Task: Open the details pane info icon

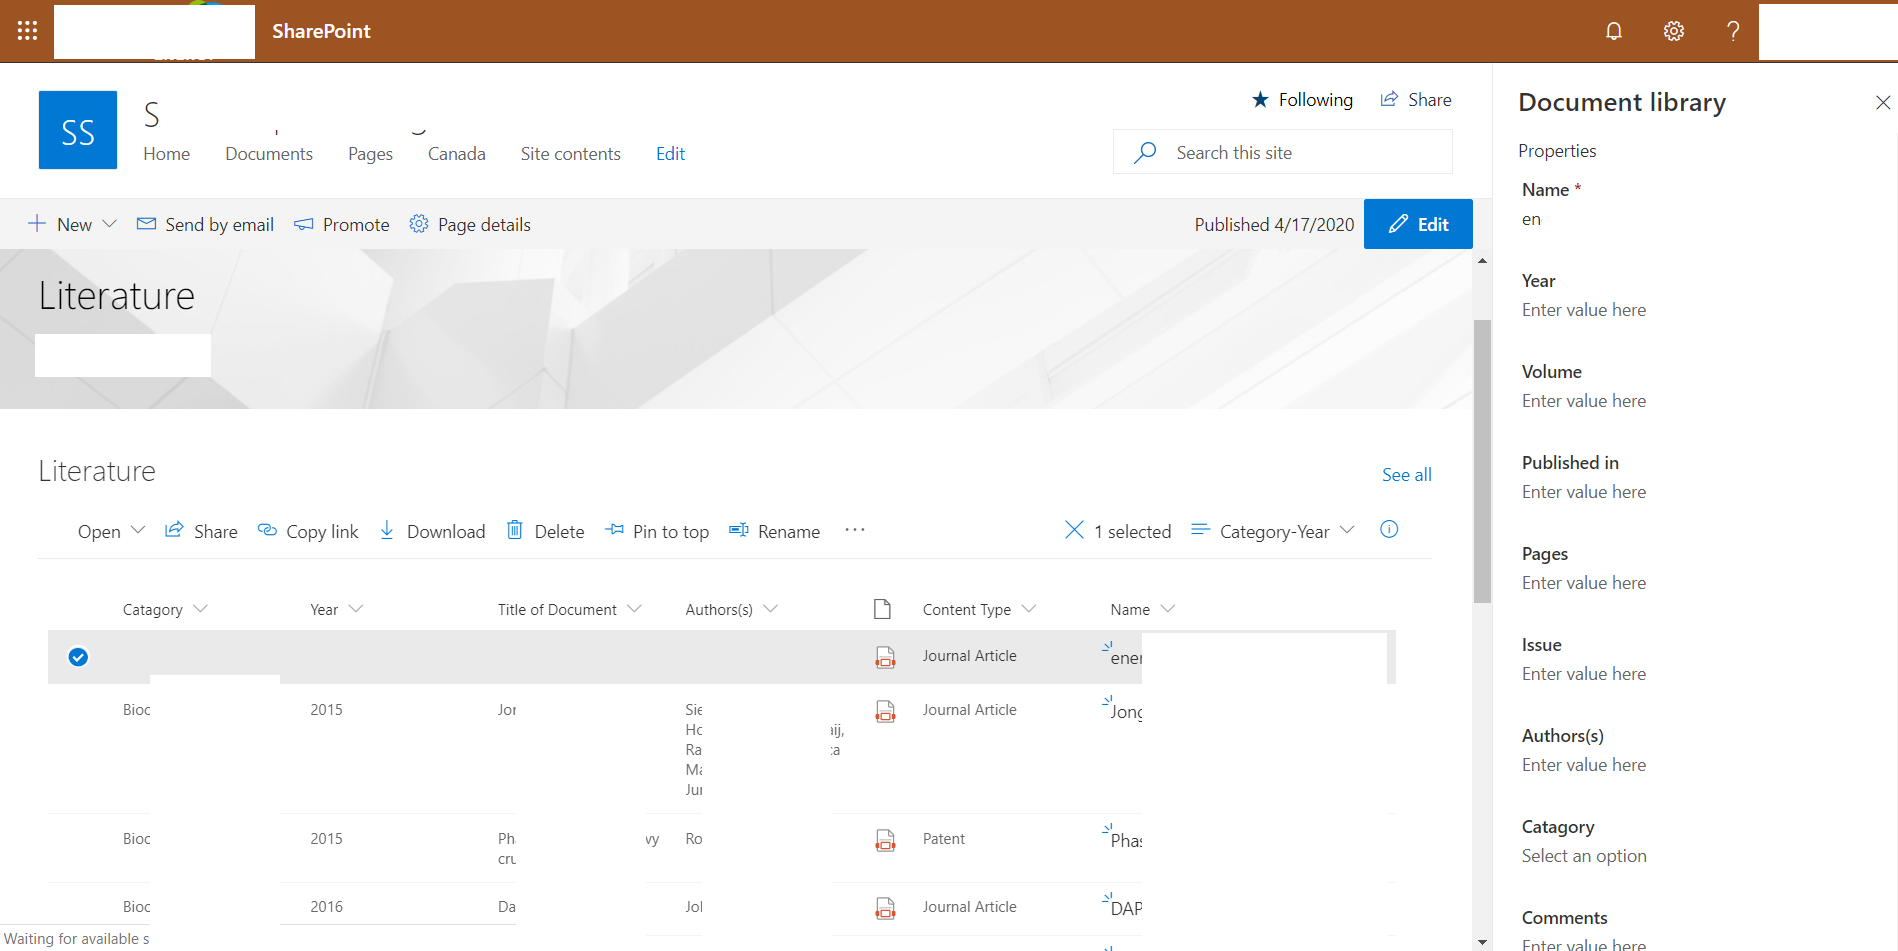Action: [1389, 530]
